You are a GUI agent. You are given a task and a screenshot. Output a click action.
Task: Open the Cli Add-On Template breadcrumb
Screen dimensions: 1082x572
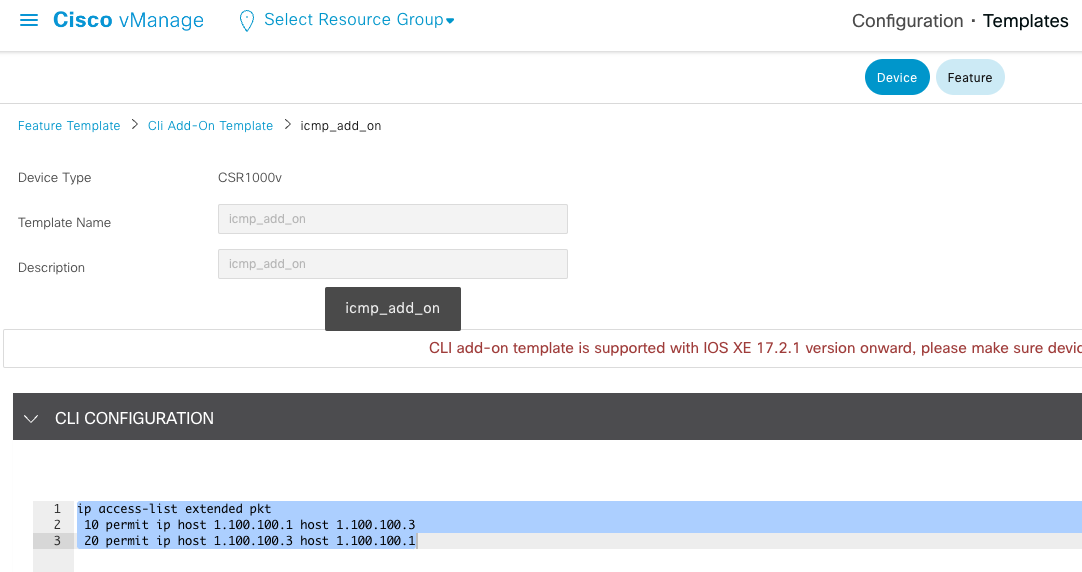[x=210, y=126]
